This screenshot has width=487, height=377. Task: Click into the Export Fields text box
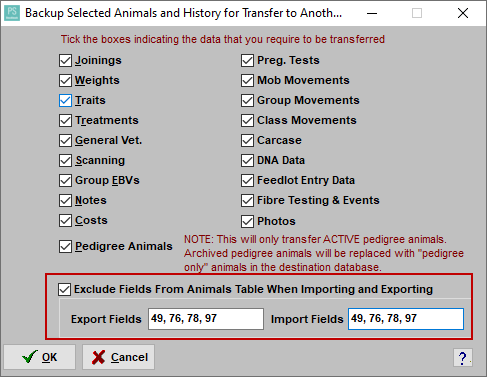206,319
